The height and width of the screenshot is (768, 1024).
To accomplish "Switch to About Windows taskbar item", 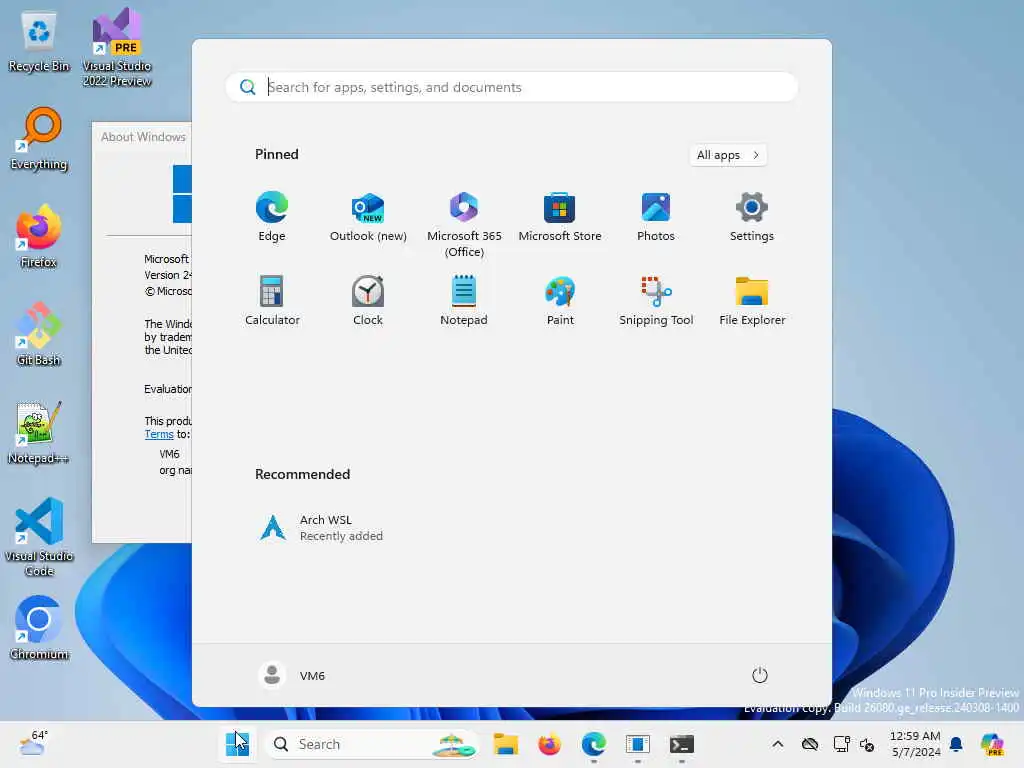I will (637, 744).
